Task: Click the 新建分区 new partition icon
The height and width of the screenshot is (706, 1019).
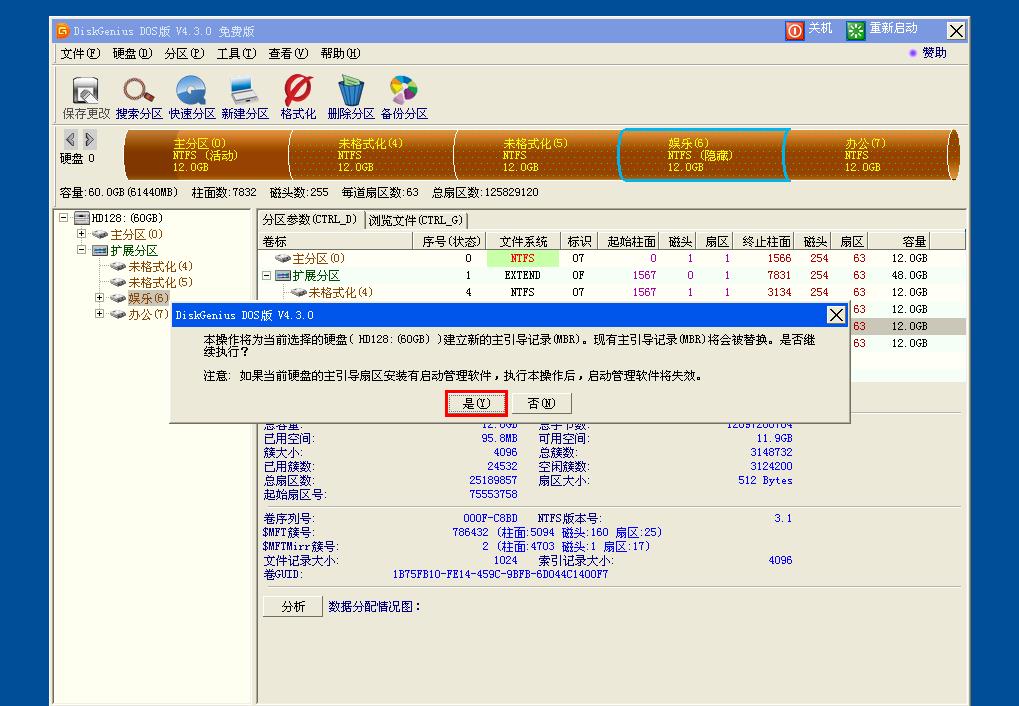Action: (245, 98)
